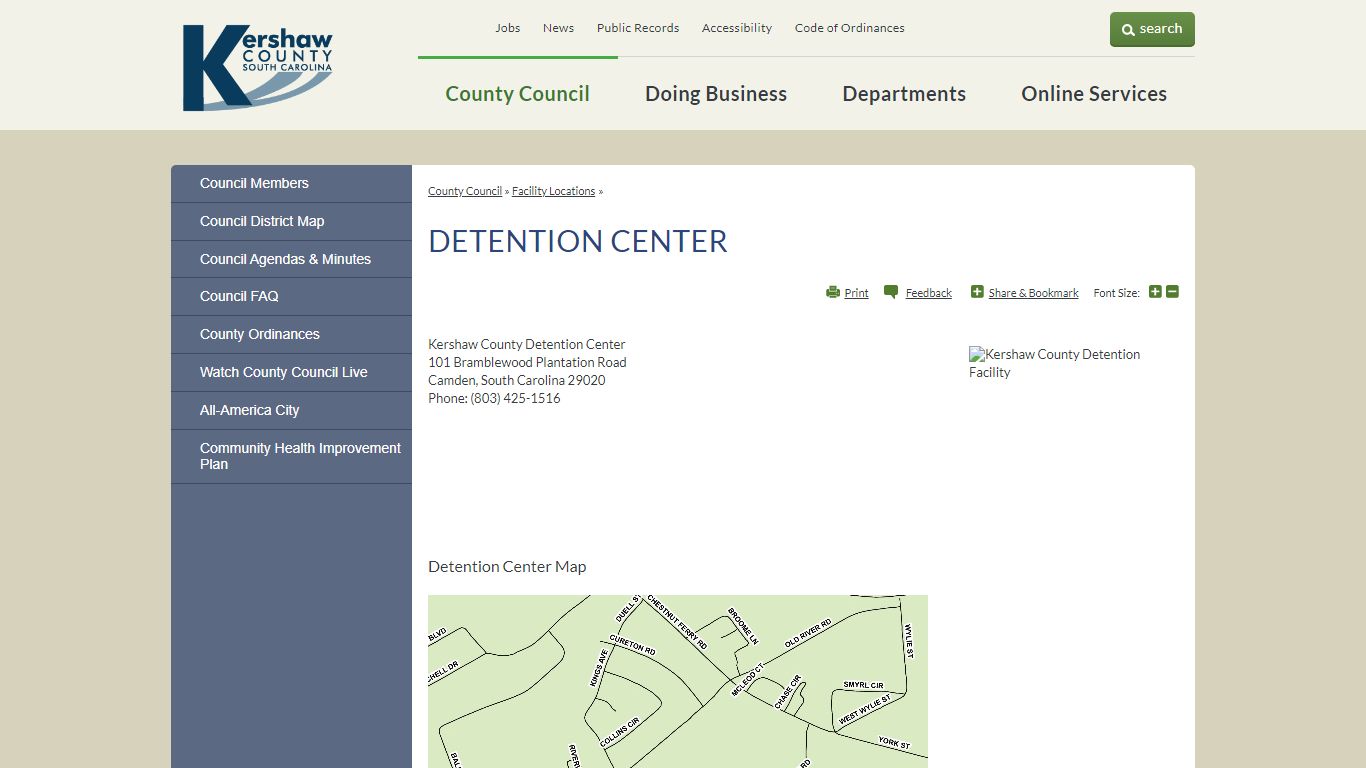1366x768 pixels.
Task: Click the Feedback link
Action: 928,293
